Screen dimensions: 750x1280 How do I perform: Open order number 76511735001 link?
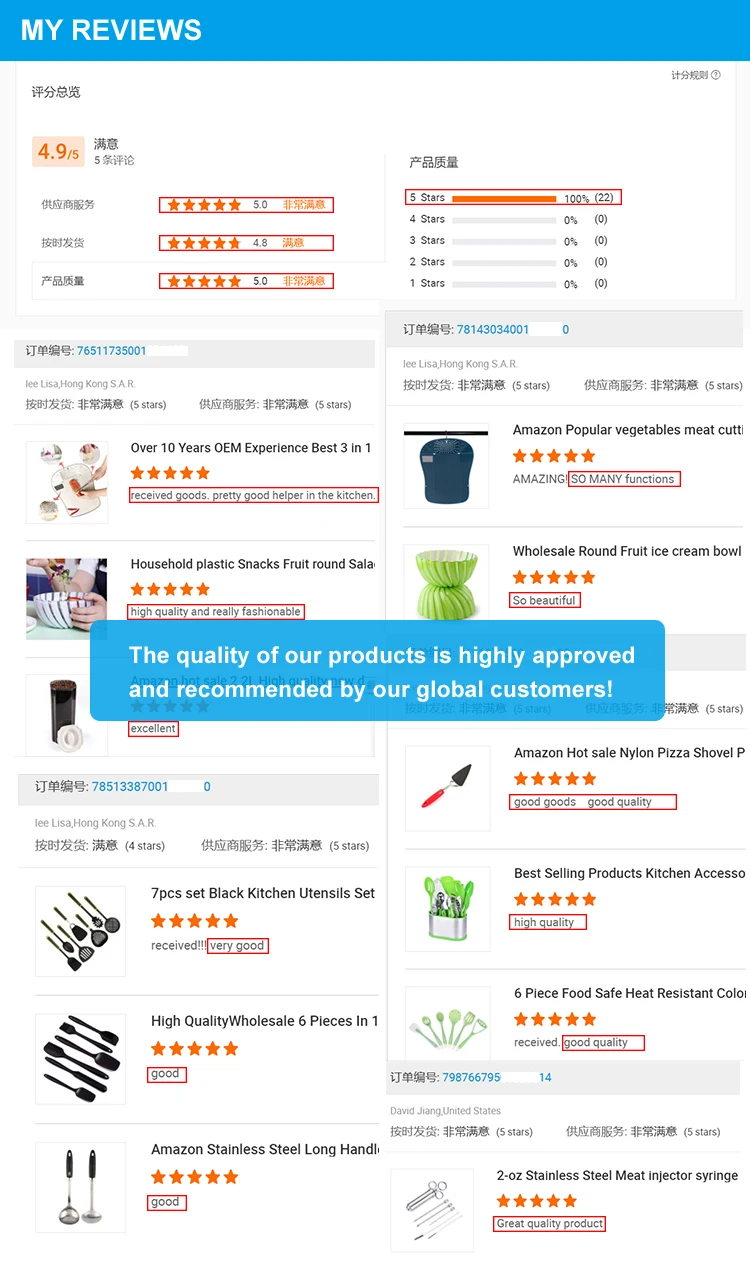coord(111,351)
